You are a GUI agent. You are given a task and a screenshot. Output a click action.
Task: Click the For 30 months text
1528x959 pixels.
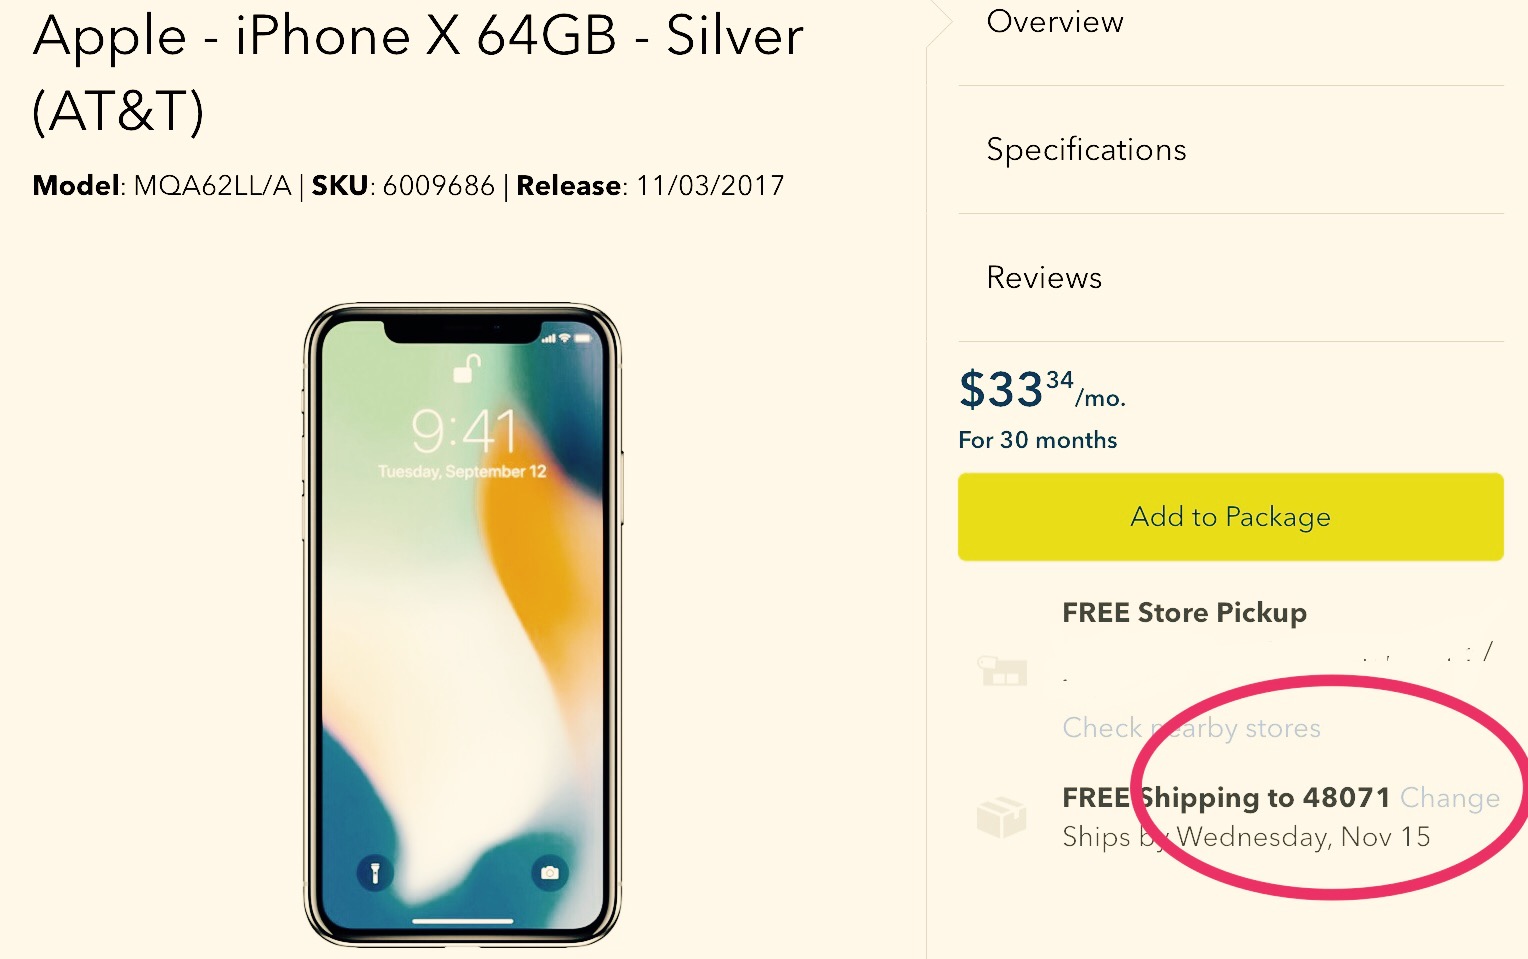click(1037, 440)
